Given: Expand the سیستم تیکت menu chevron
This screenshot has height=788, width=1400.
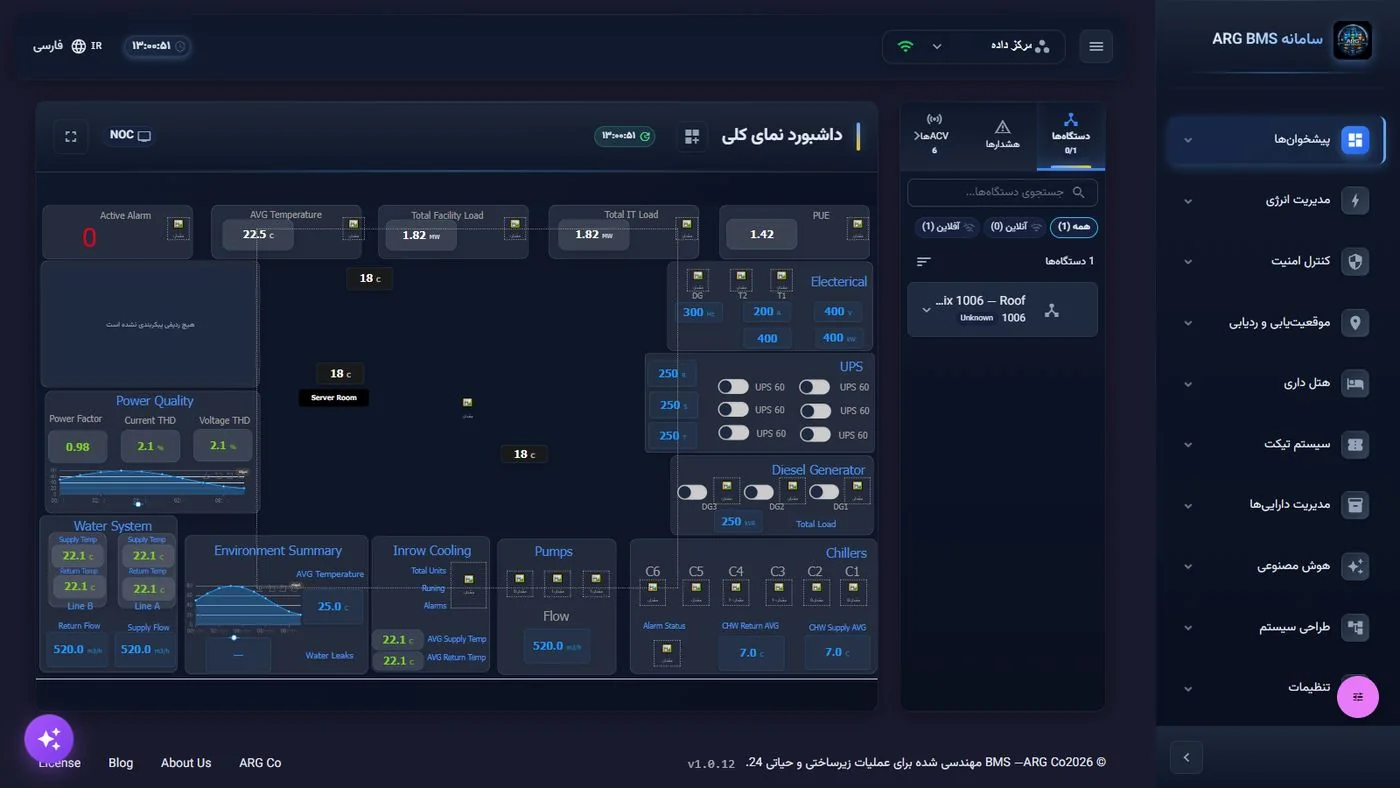Looking at the screenshot, I should pos(1188,445).
